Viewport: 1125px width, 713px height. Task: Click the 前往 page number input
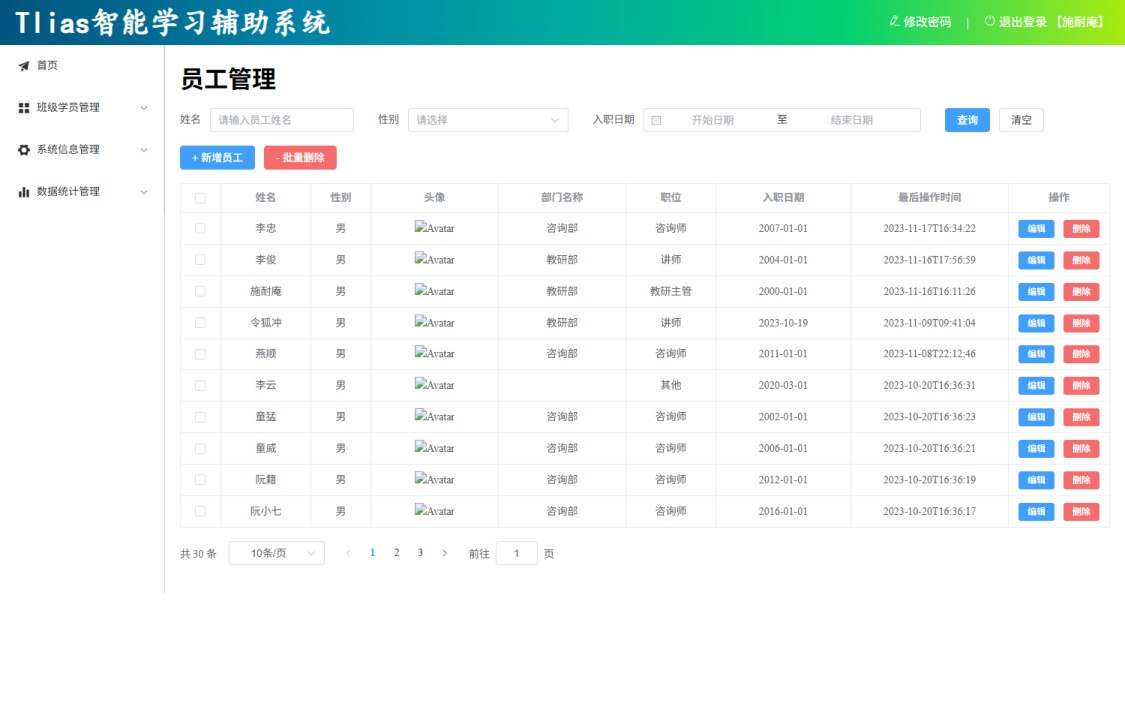517,553
